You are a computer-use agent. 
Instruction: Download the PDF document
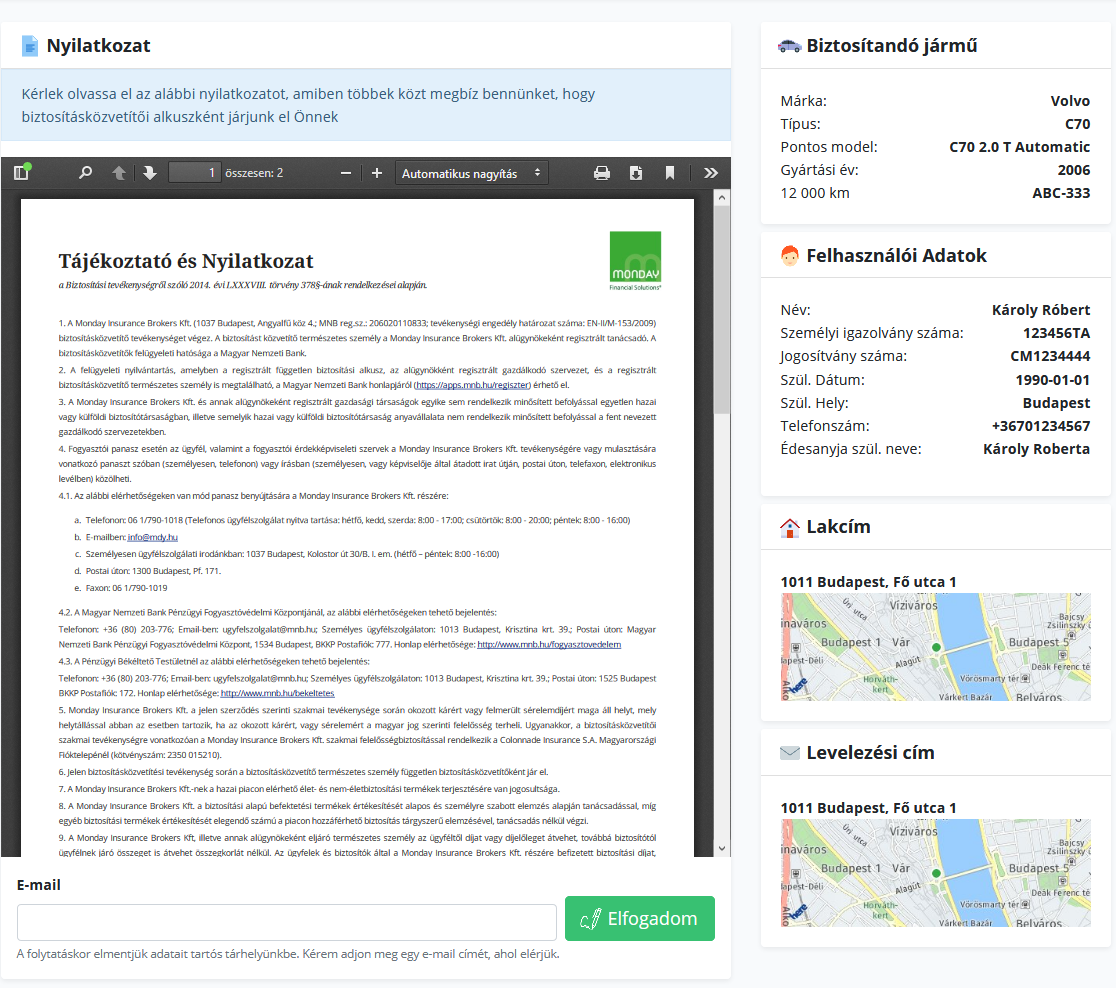coord(636,173)
